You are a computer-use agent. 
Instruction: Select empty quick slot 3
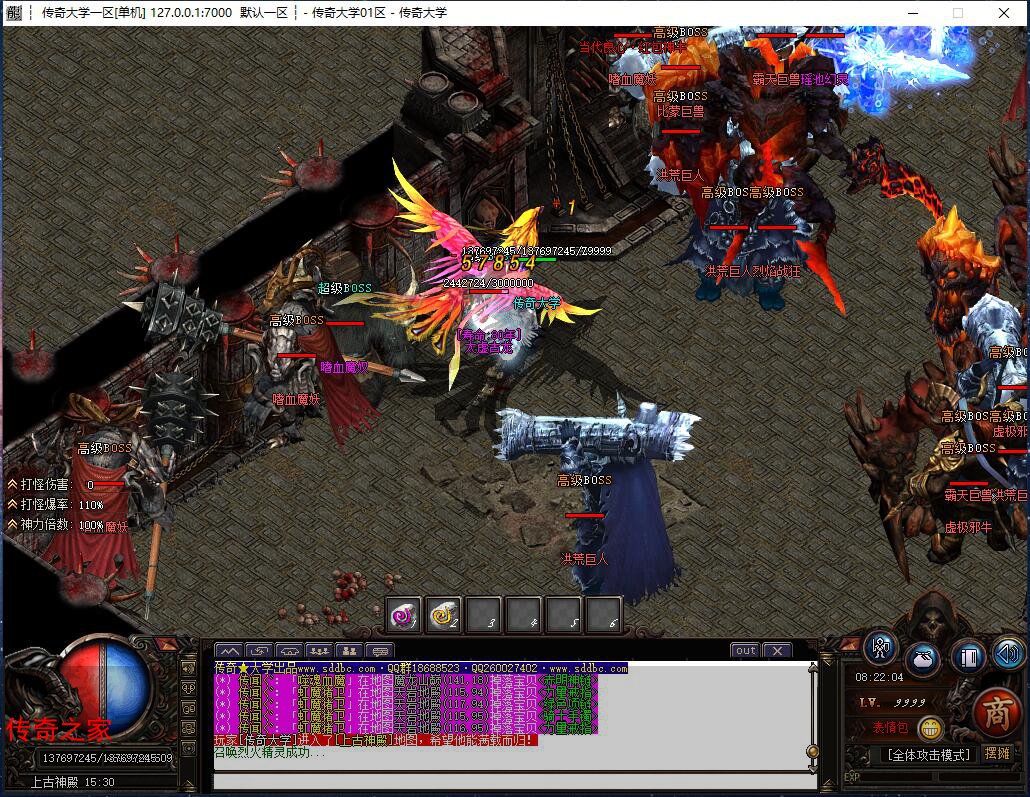(483, 616)
